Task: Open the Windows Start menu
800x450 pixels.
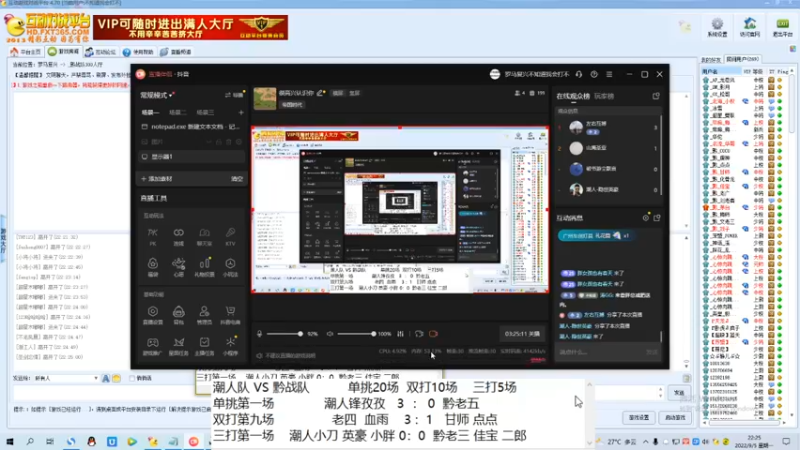Action: pyautogui.click(x=10, y=441)
